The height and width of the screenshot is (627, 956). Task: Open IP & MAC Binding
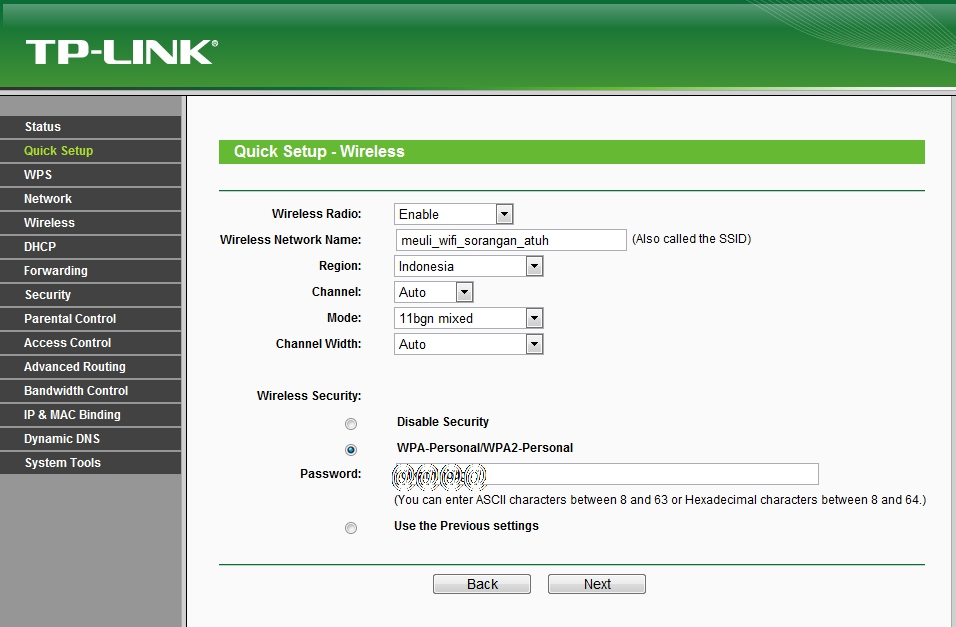[90, 415]
